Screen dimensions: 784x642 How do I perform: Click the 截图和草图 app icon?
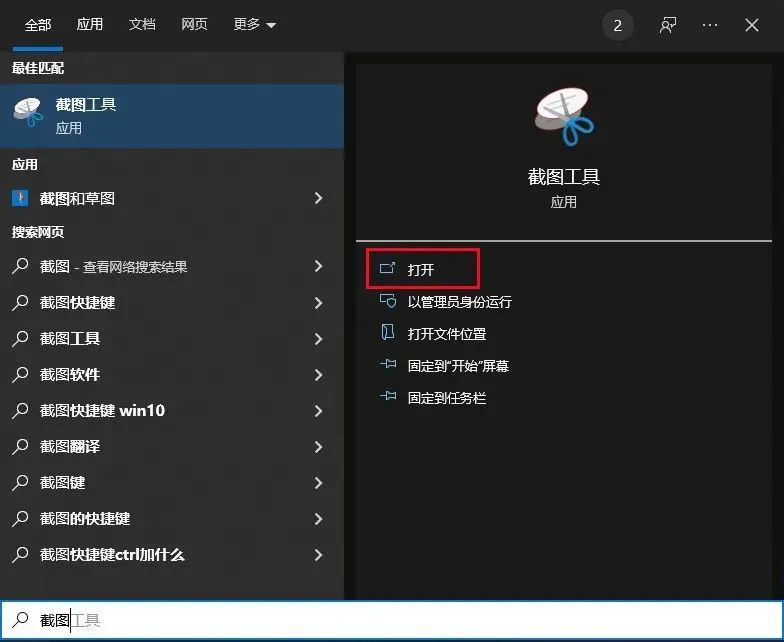(x=20, y=198)
